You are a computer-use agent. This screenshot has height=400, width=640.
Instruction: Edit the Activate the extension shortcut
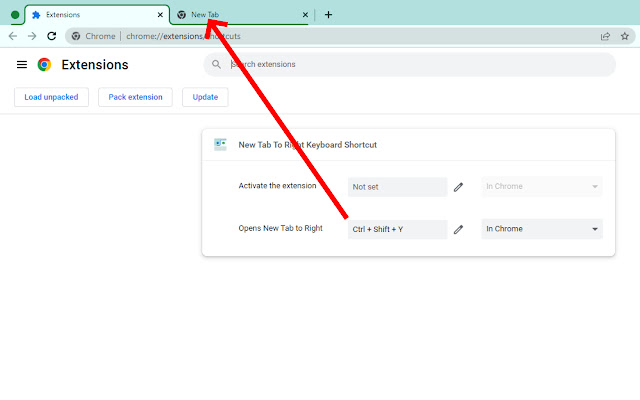point(458,187)
